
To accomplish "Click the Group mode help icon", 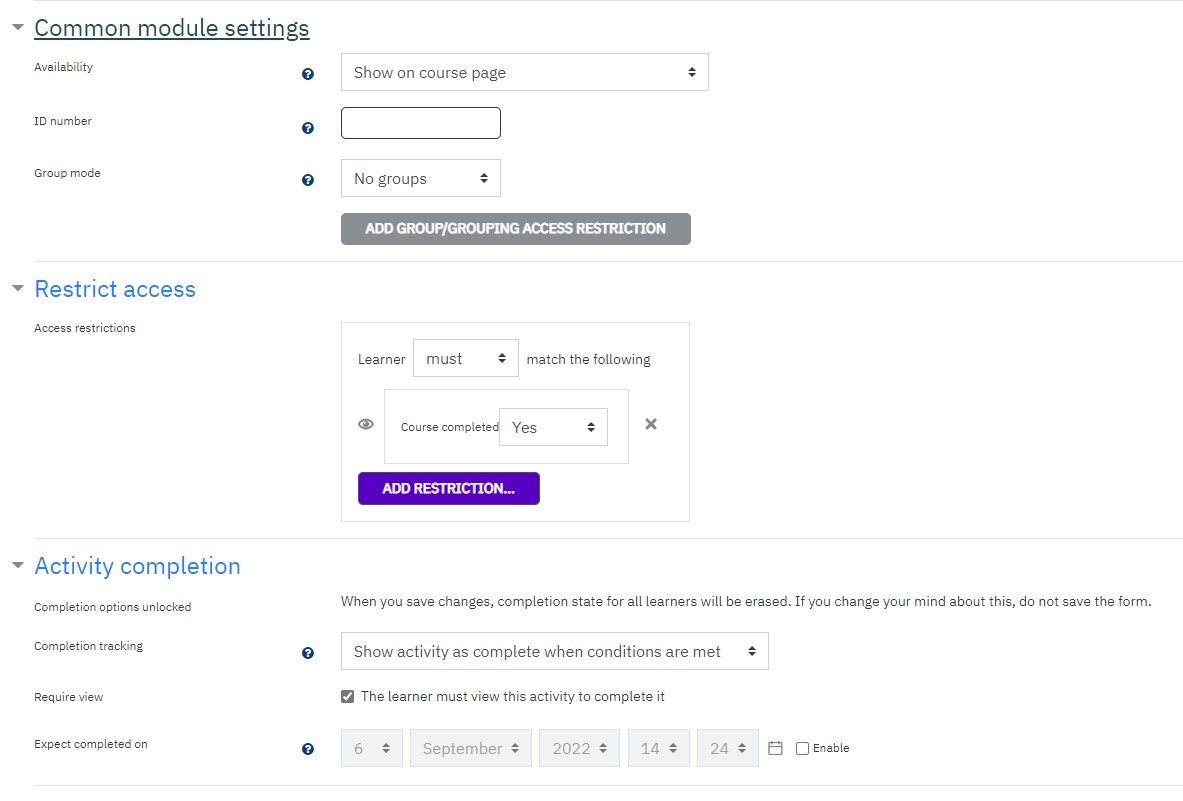I will (x=308, y=180).
